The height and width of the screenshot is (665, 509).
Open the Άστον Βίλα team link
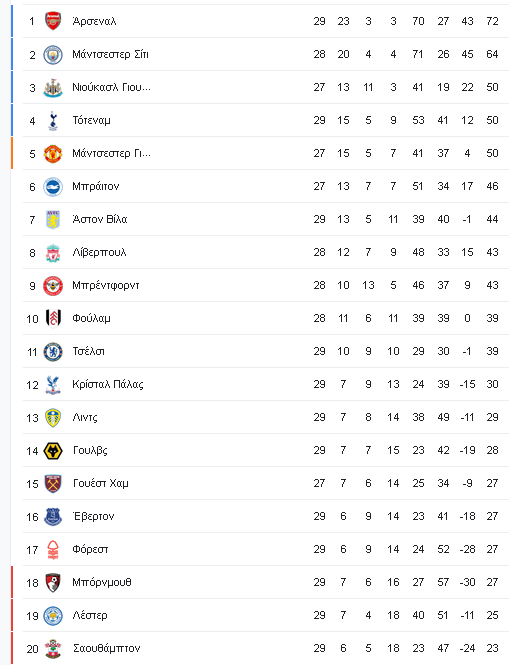[100, 219]
